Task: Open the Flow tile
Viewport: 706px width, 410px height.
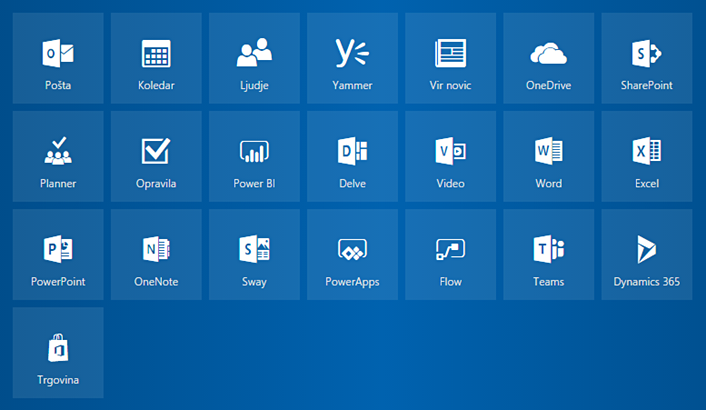Action: click(x=451, y=254)
